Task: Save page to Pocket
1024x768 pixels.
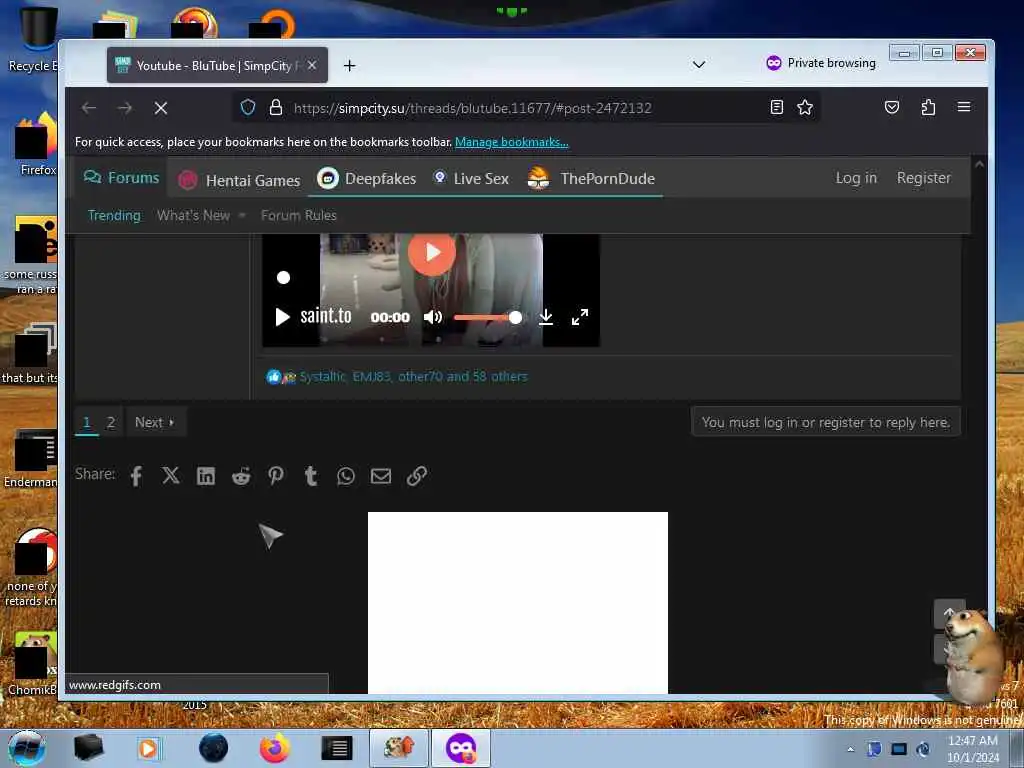Action: coord(891,107)
